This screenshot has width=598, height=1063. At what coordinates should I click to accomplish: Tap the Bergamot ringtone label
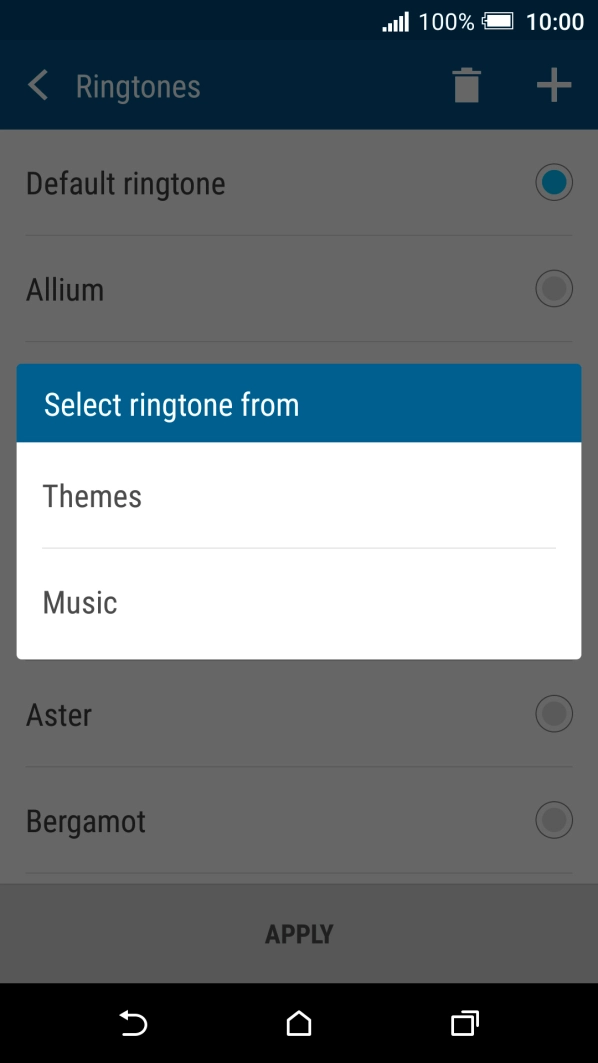pos(86,822)
